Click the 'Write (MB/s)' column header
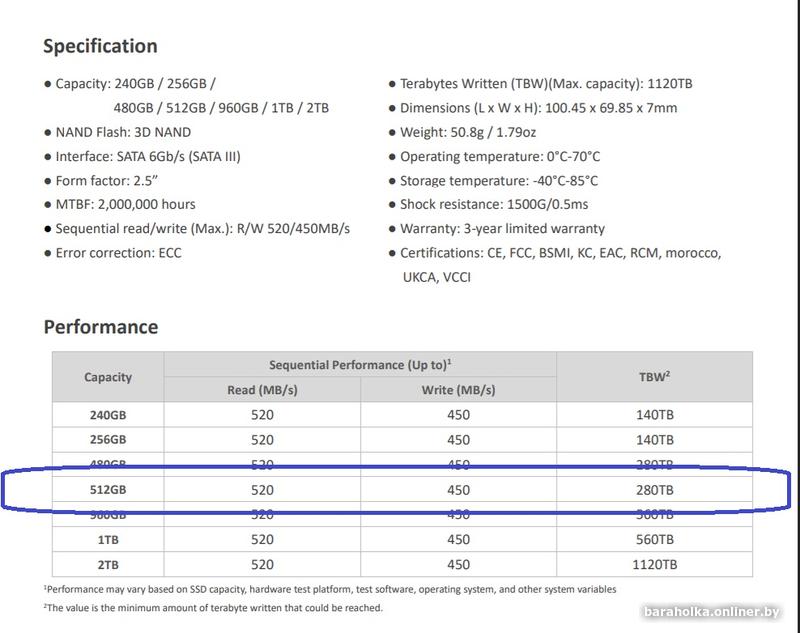Screen dimensions: 800x633 [x=458, y=390]
